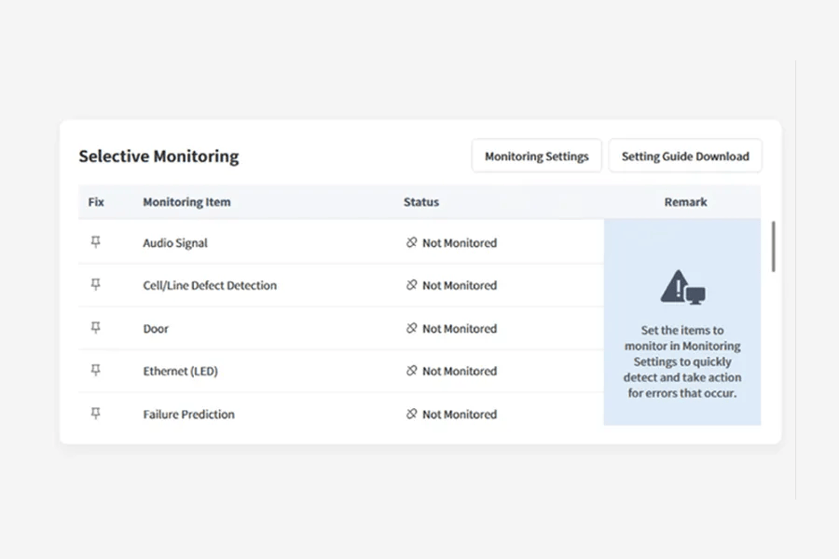The width and height of the screenshot is (839, 559).
Task: Click the Remark column header
Action: (x=685, y=202)
